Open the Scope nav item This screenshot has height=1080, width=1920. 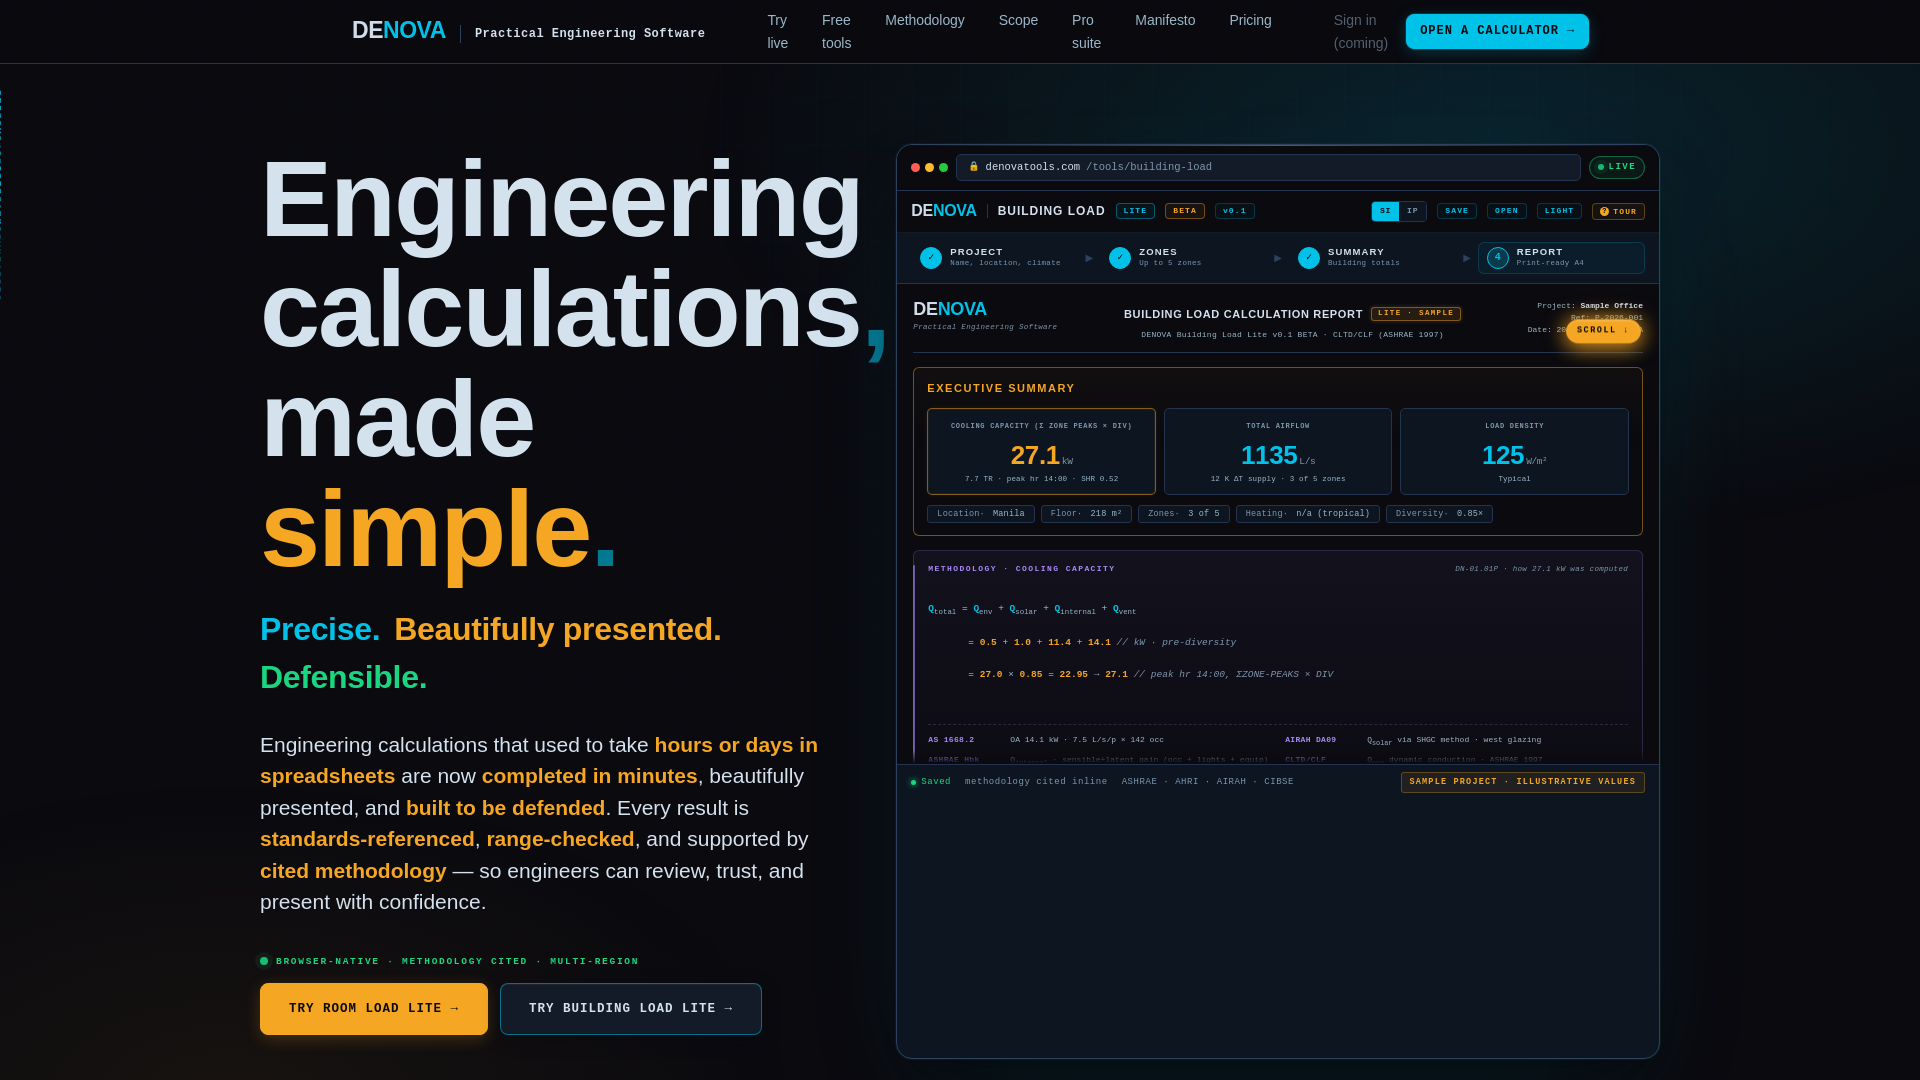(x=1018, y=20)
